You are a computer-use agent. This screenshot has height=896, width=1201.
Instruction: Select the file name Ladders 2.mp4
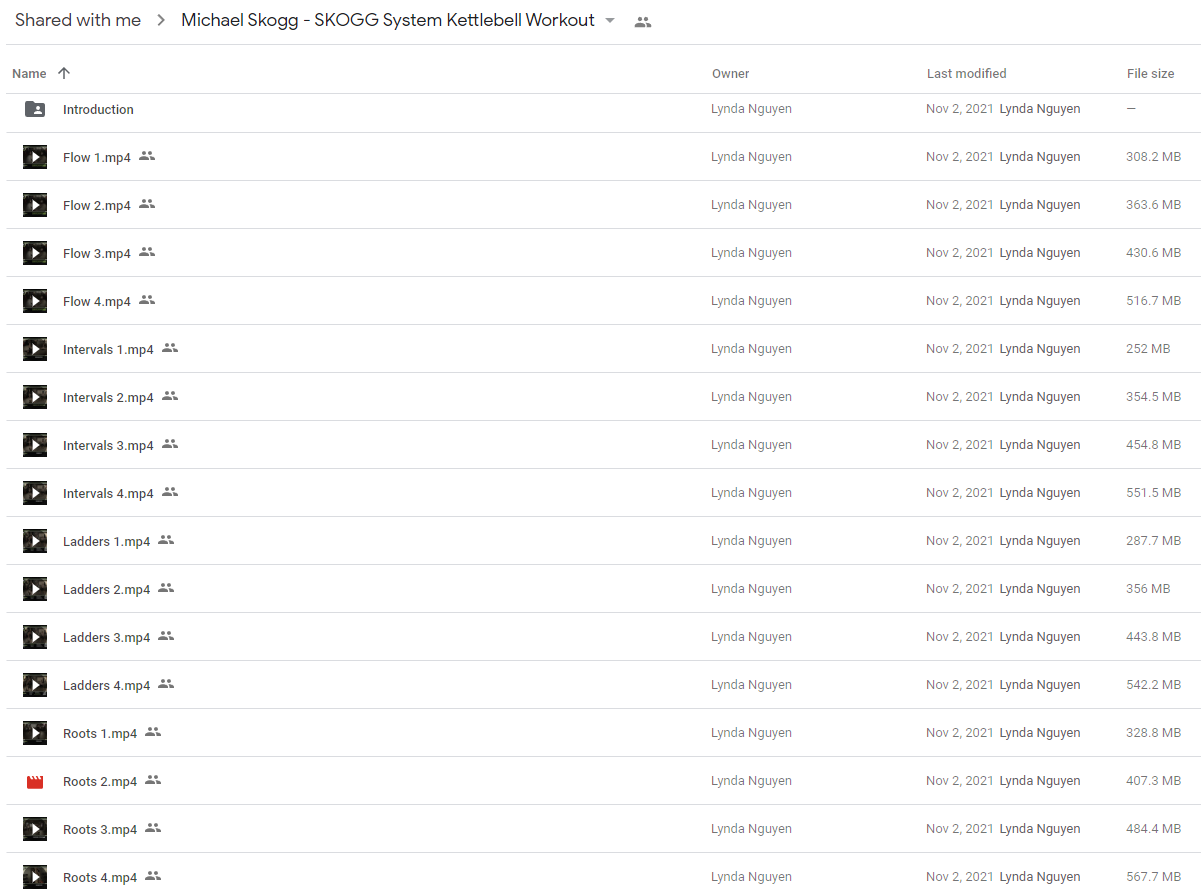106,590
